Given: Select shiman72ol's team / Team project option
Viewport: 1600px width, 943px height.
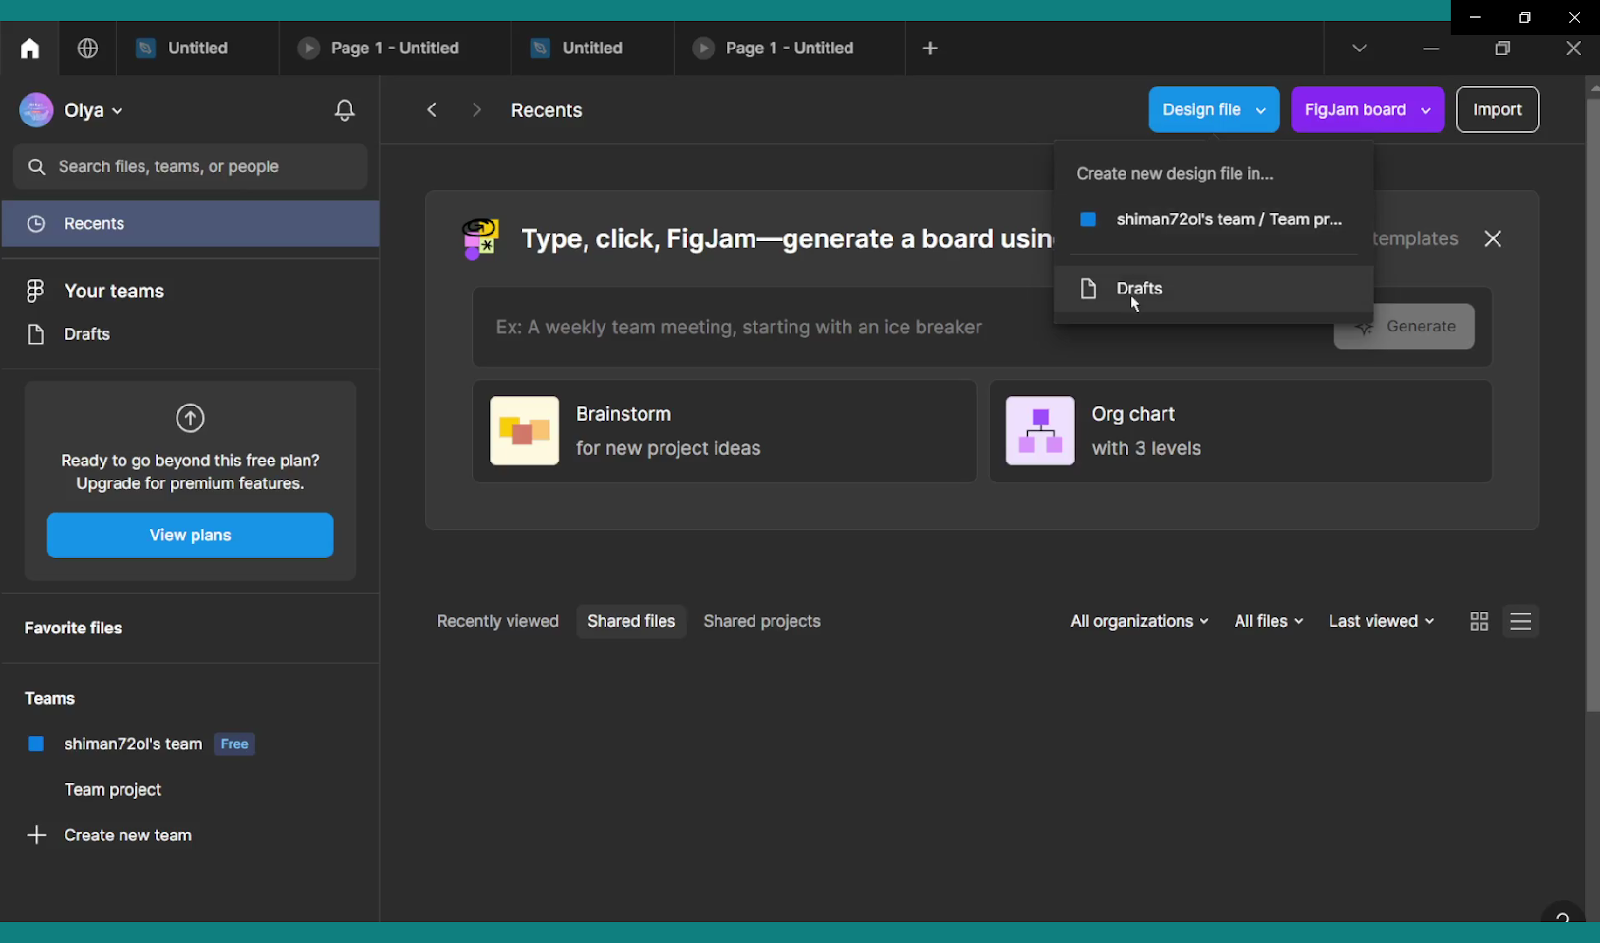Looking at the screenshot, I should click(1213, 220).
